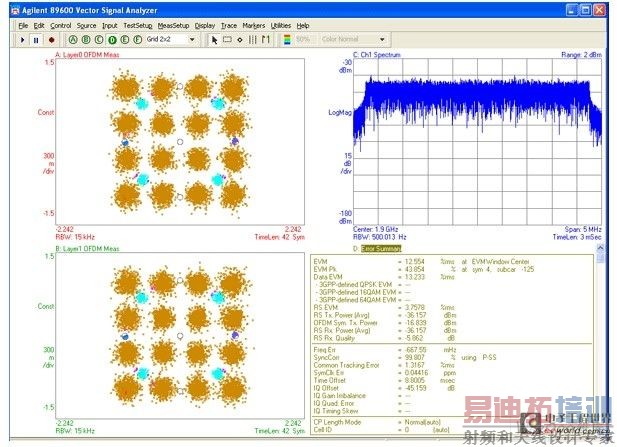The width and height of the screenshot is (617, 447).
Task: Select the arrow pointer tool
Action: (214, 40)
